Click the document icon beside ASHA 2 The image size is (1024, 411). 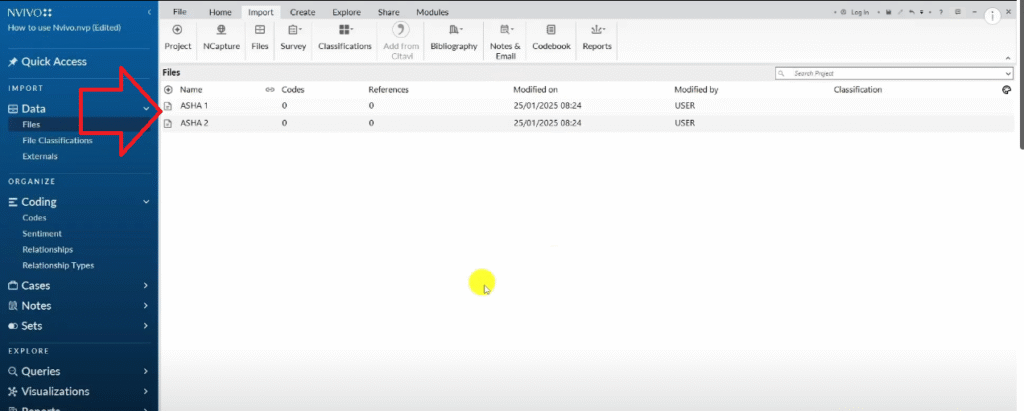(x=168, y=123)
